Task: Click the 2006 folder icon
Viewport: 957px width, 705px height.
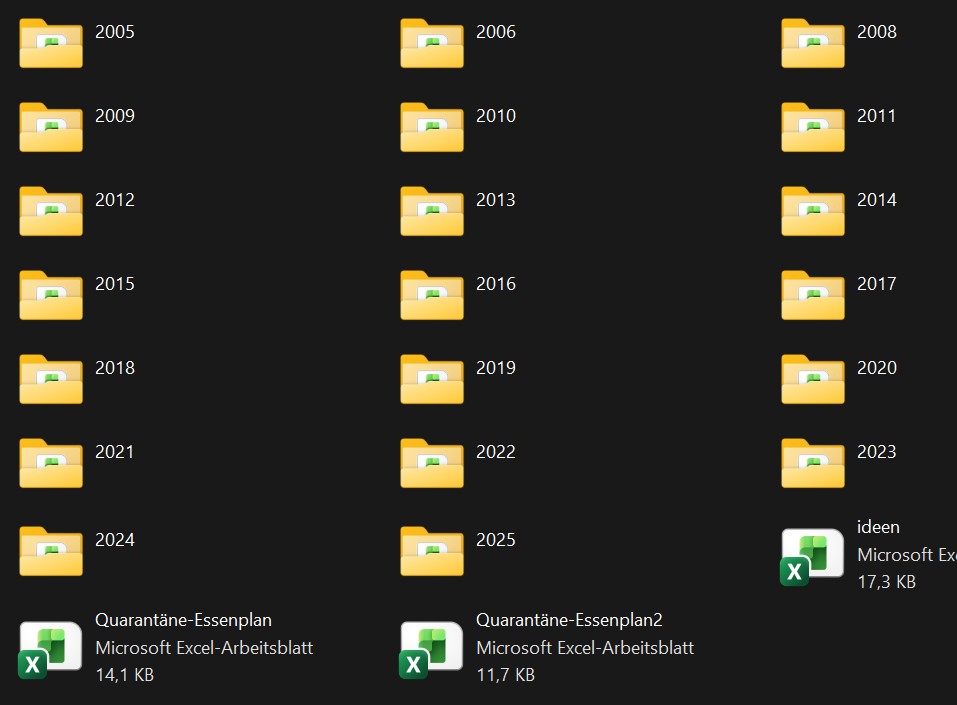Action: tap(432, 43)
